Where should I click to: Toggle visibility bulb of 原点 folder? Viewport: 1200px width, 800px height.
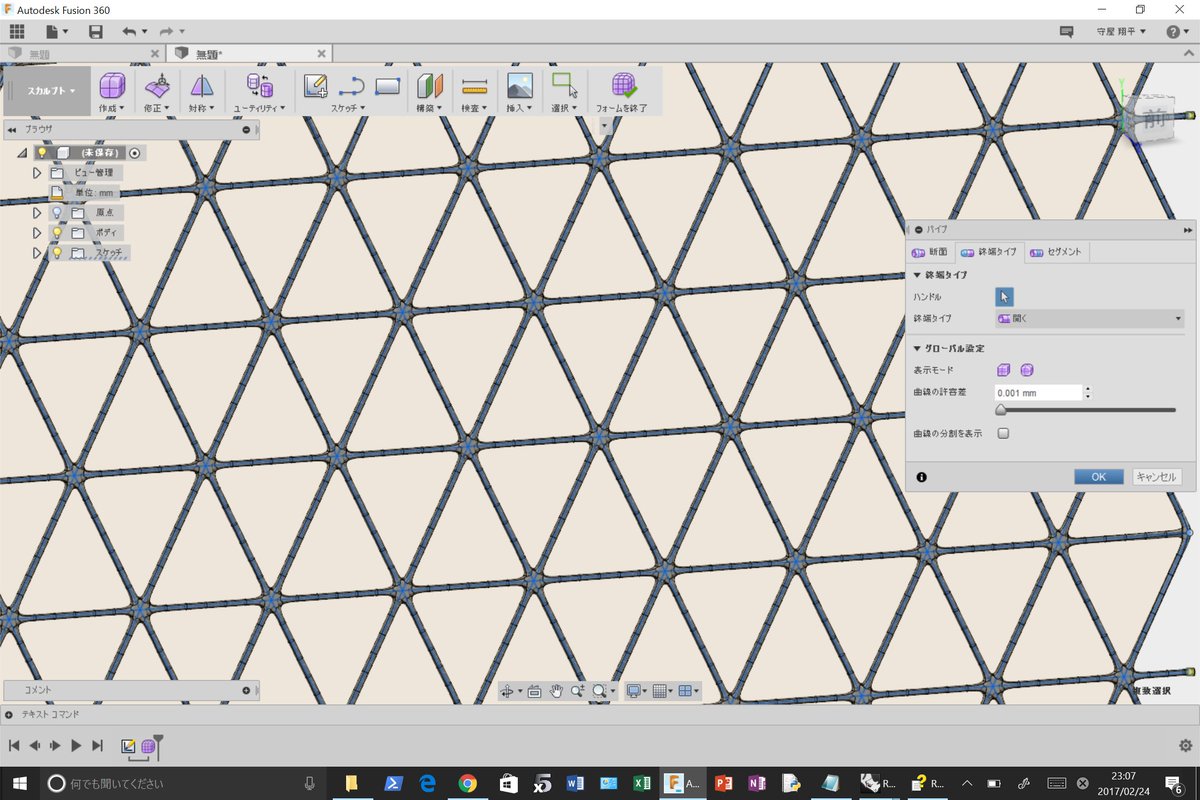point(57,213)
